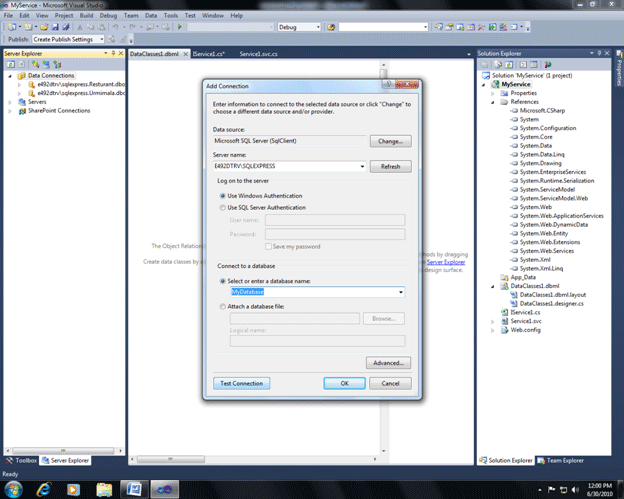Click the Change... data source button
Screen dimensions: 624x499
390,141
